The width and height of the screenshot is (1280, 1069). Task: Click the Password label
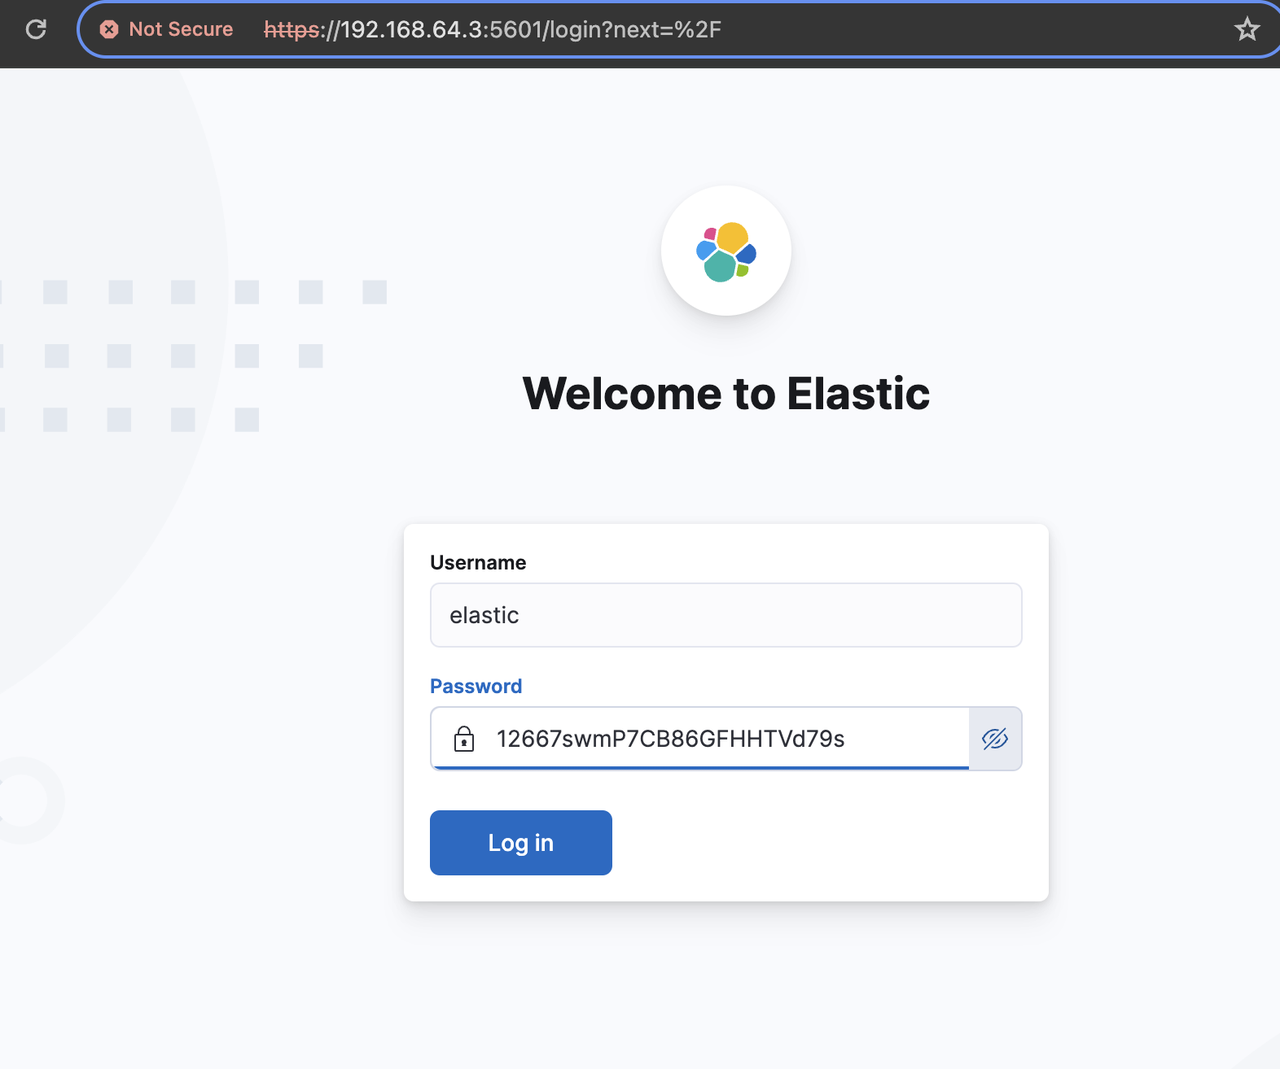[476, 686]
